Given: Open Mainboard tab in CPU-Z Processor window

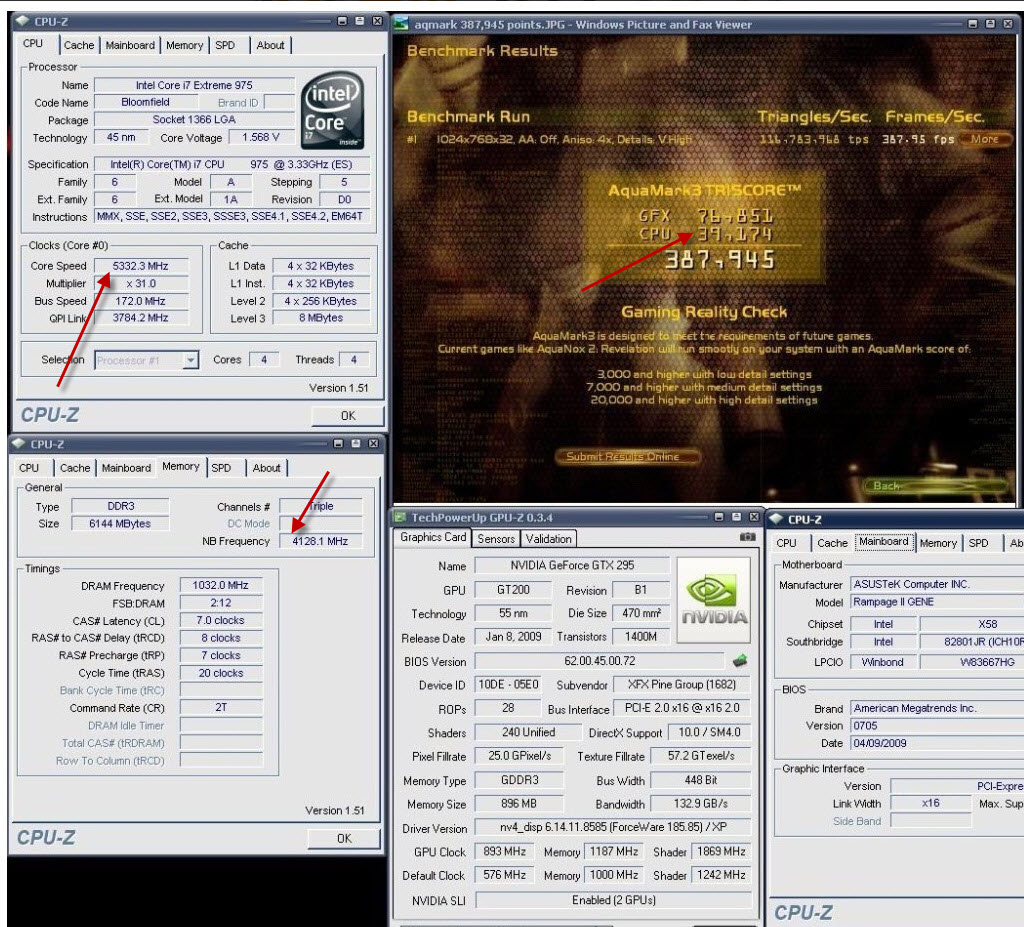Looking at the screenshot, I should [130, 45].
